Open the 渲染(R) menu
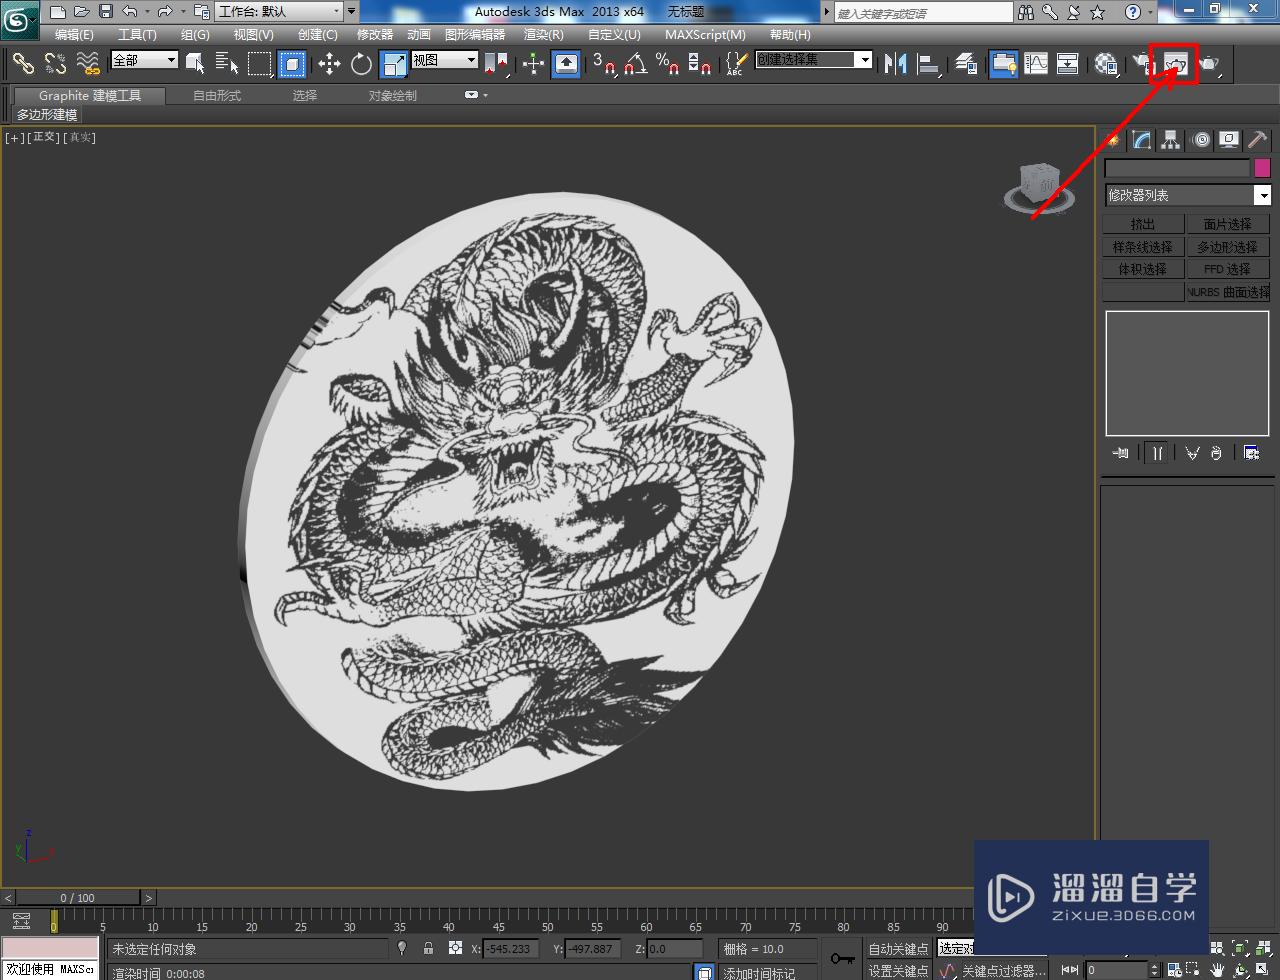The image size is (1280, 980). click(x=544, y=34)
